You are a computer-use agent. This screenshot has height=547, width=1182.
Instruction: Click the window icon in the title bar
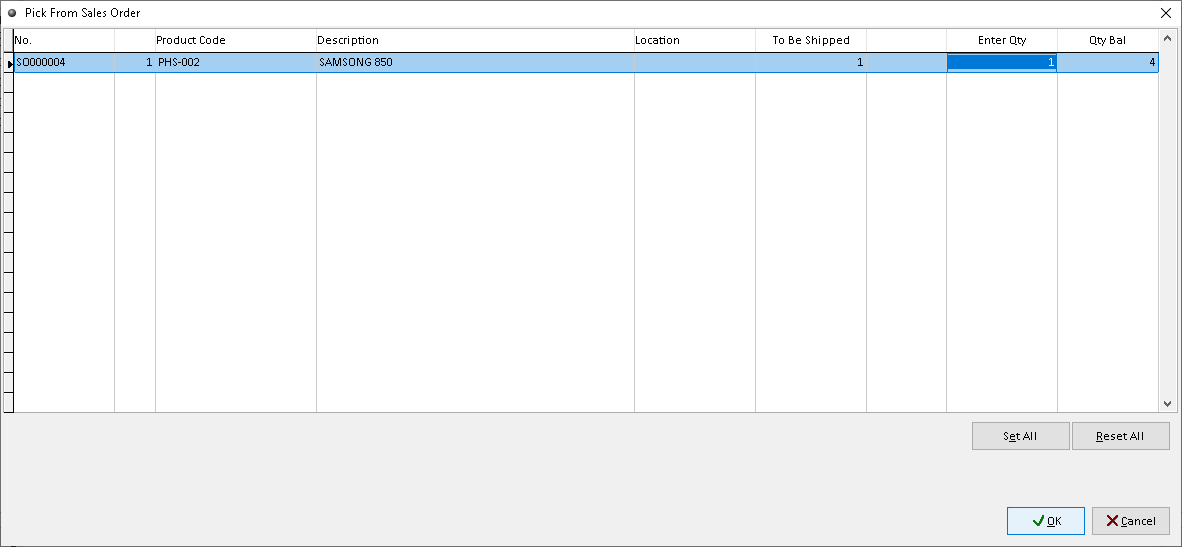point(11,13)
